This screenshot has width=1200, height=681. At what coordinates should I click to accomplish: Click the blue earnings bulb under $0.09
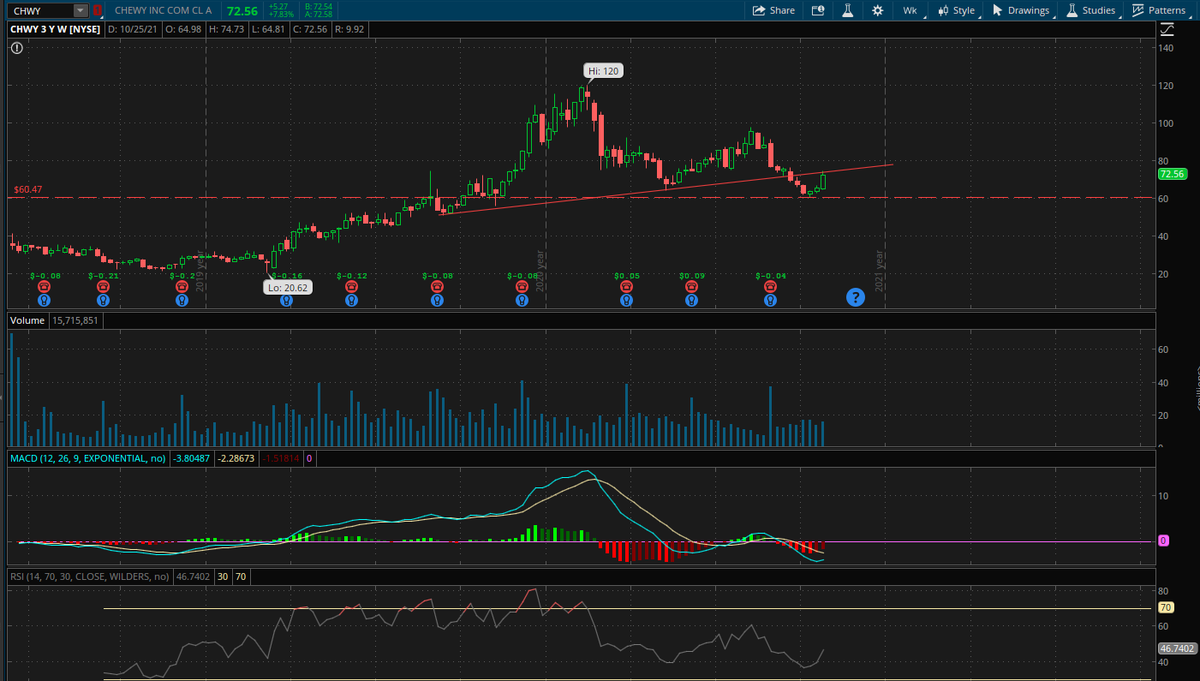(x=691, y=299)
